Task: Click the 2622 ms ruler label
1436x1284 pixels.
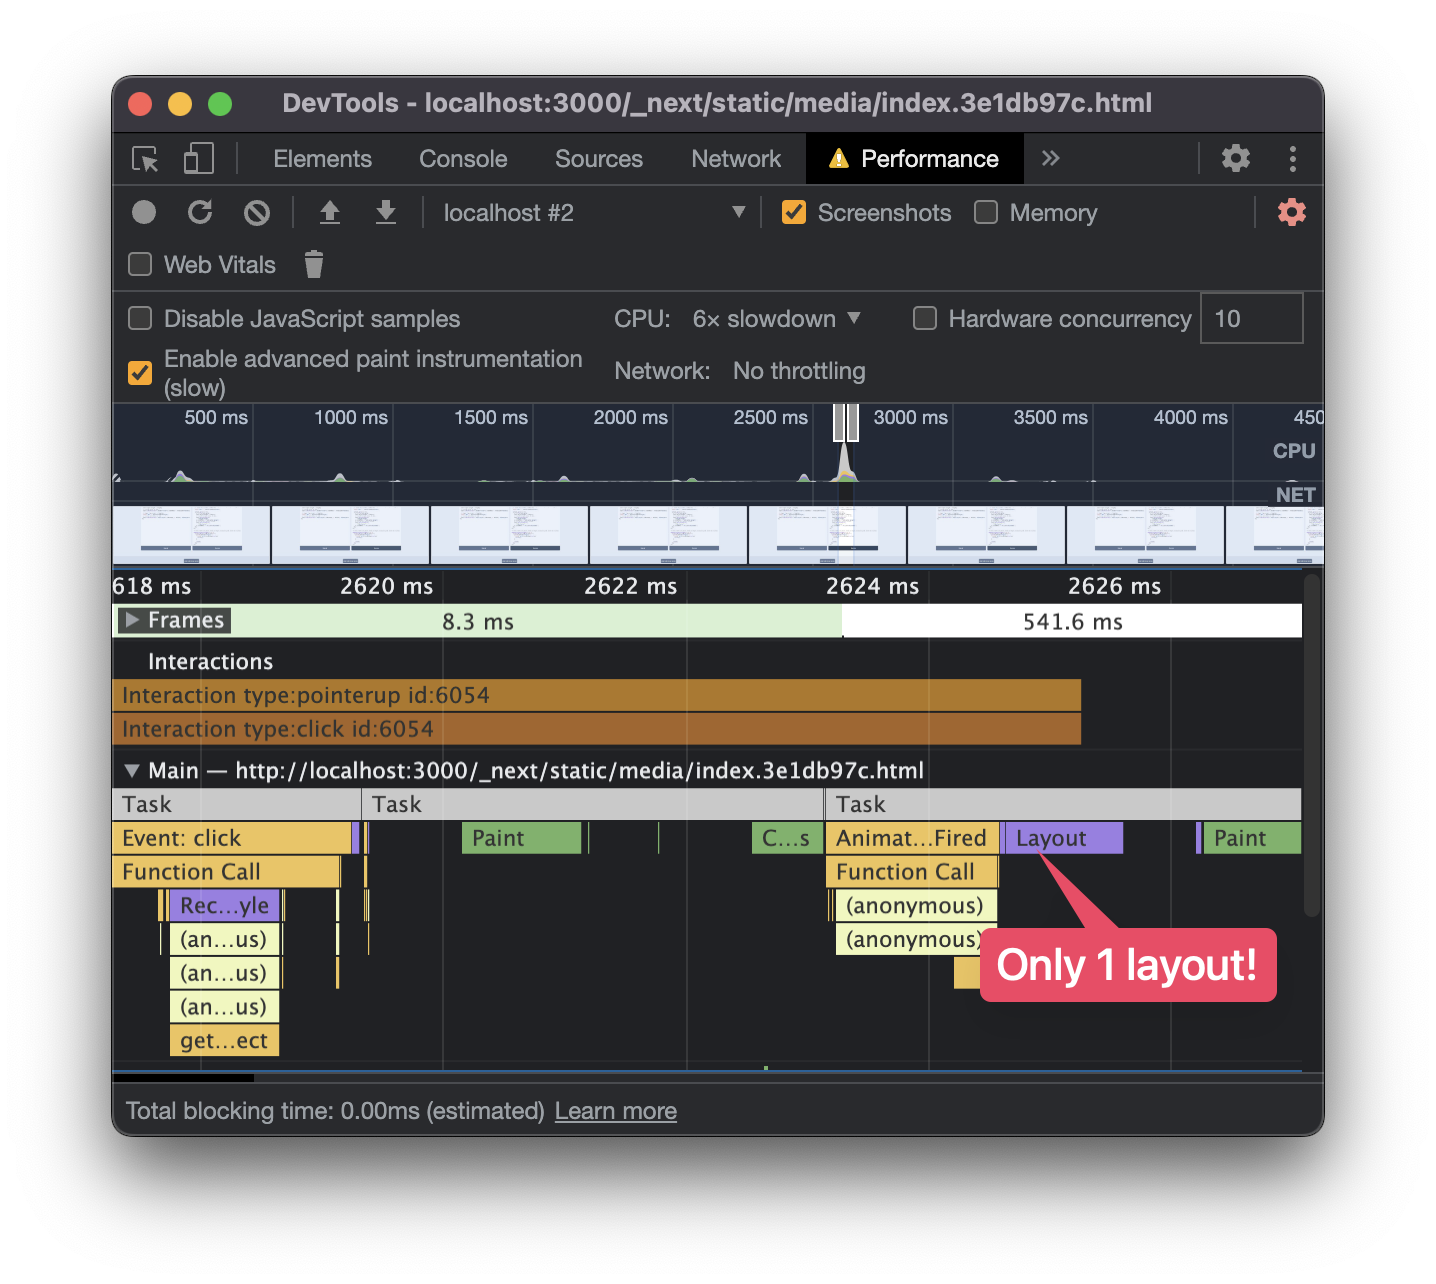Action: [631, 586]
